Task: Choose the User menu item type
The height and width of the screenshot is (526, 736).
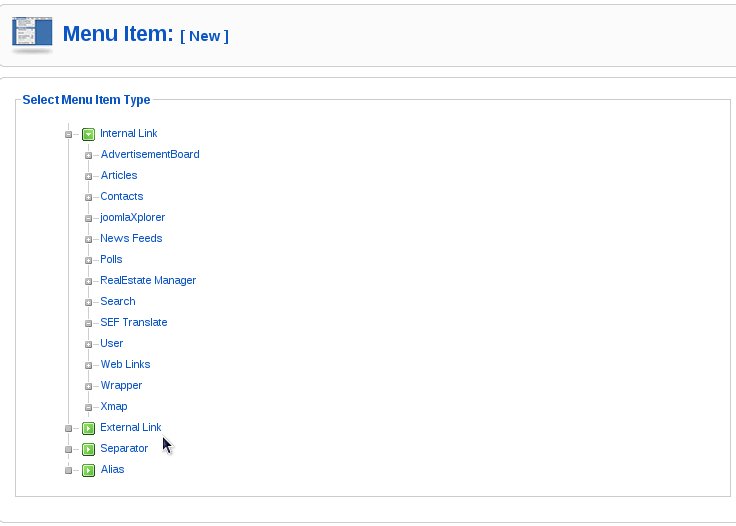Action: tap(112, 343)
